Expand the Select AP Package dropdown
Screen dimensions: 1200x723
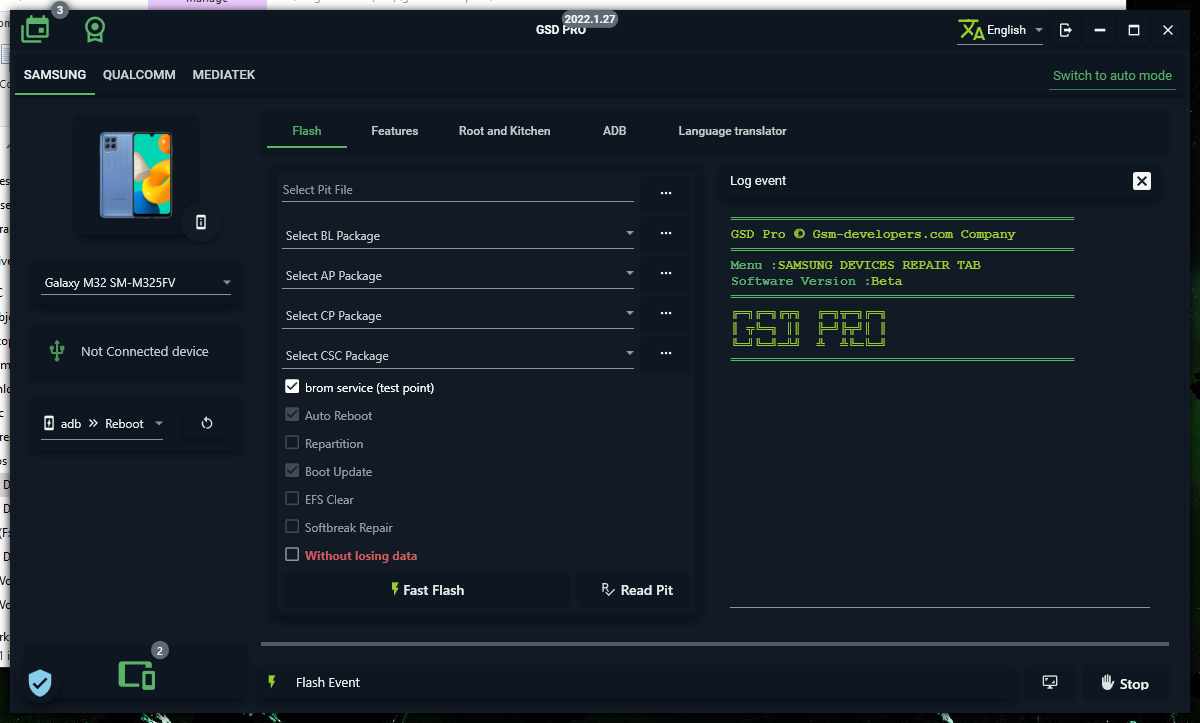[x=458, y=275]
